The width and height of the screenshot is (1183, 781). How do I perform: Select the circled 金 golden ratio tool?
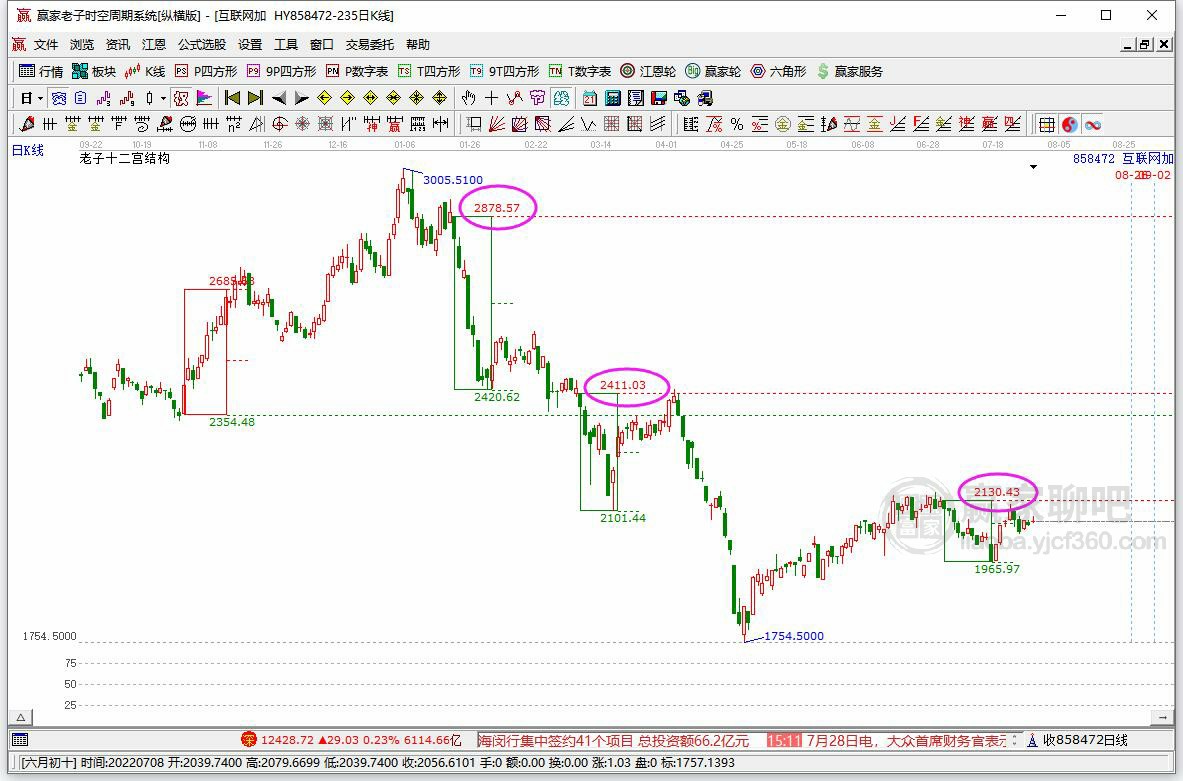782,125
